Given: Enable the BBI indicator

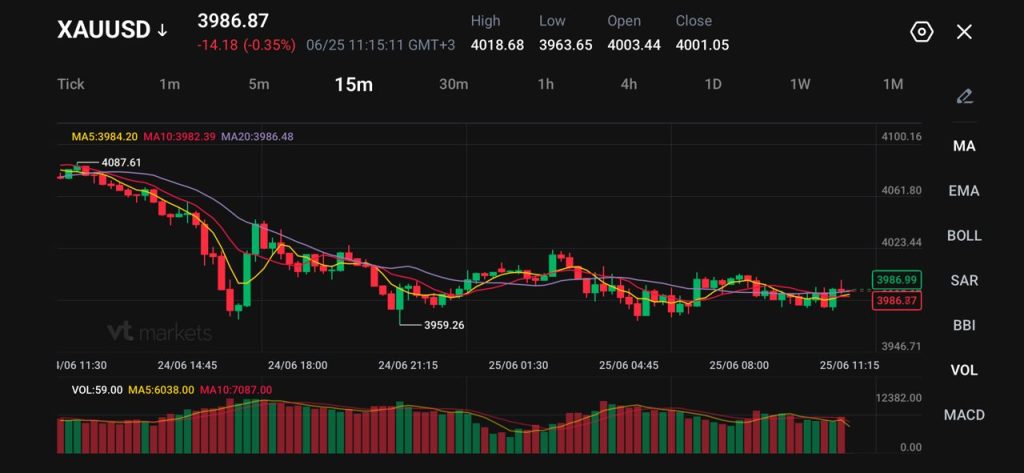Looking at the screenshot, I should (x=964, y=325).
